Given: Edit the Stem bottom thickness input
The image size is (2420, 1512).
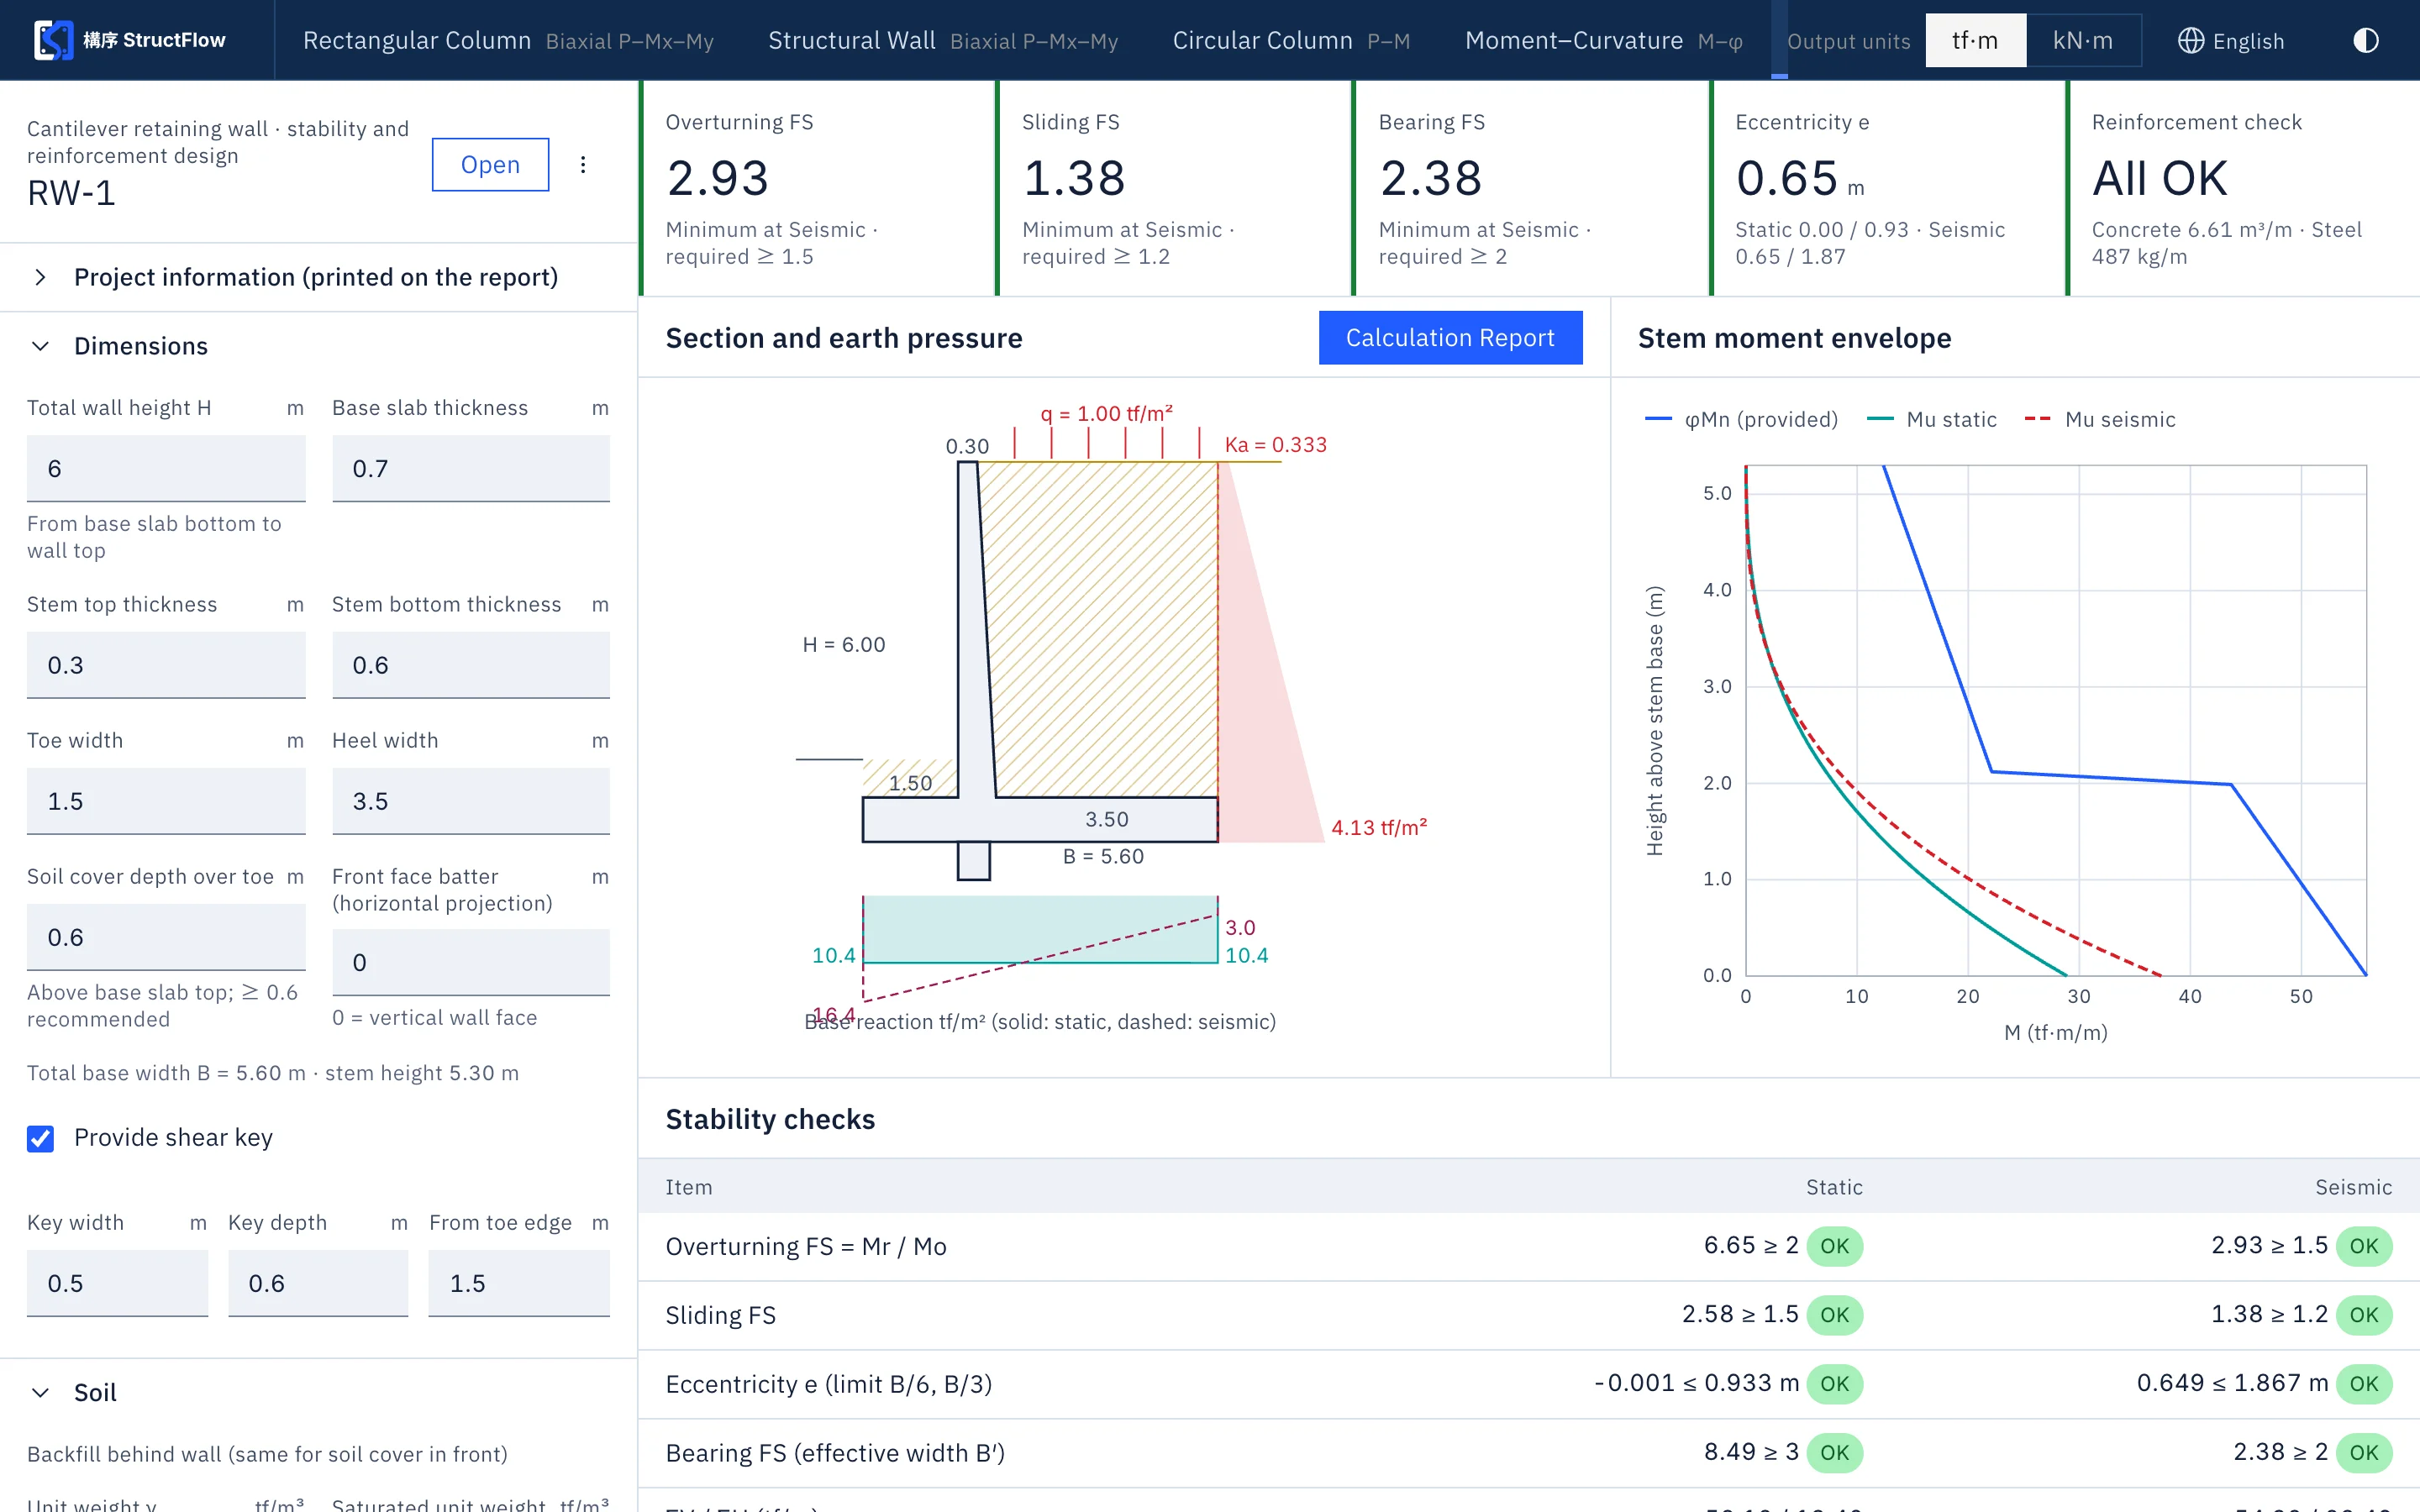Looking at the screenshot, I should point(471,665).
